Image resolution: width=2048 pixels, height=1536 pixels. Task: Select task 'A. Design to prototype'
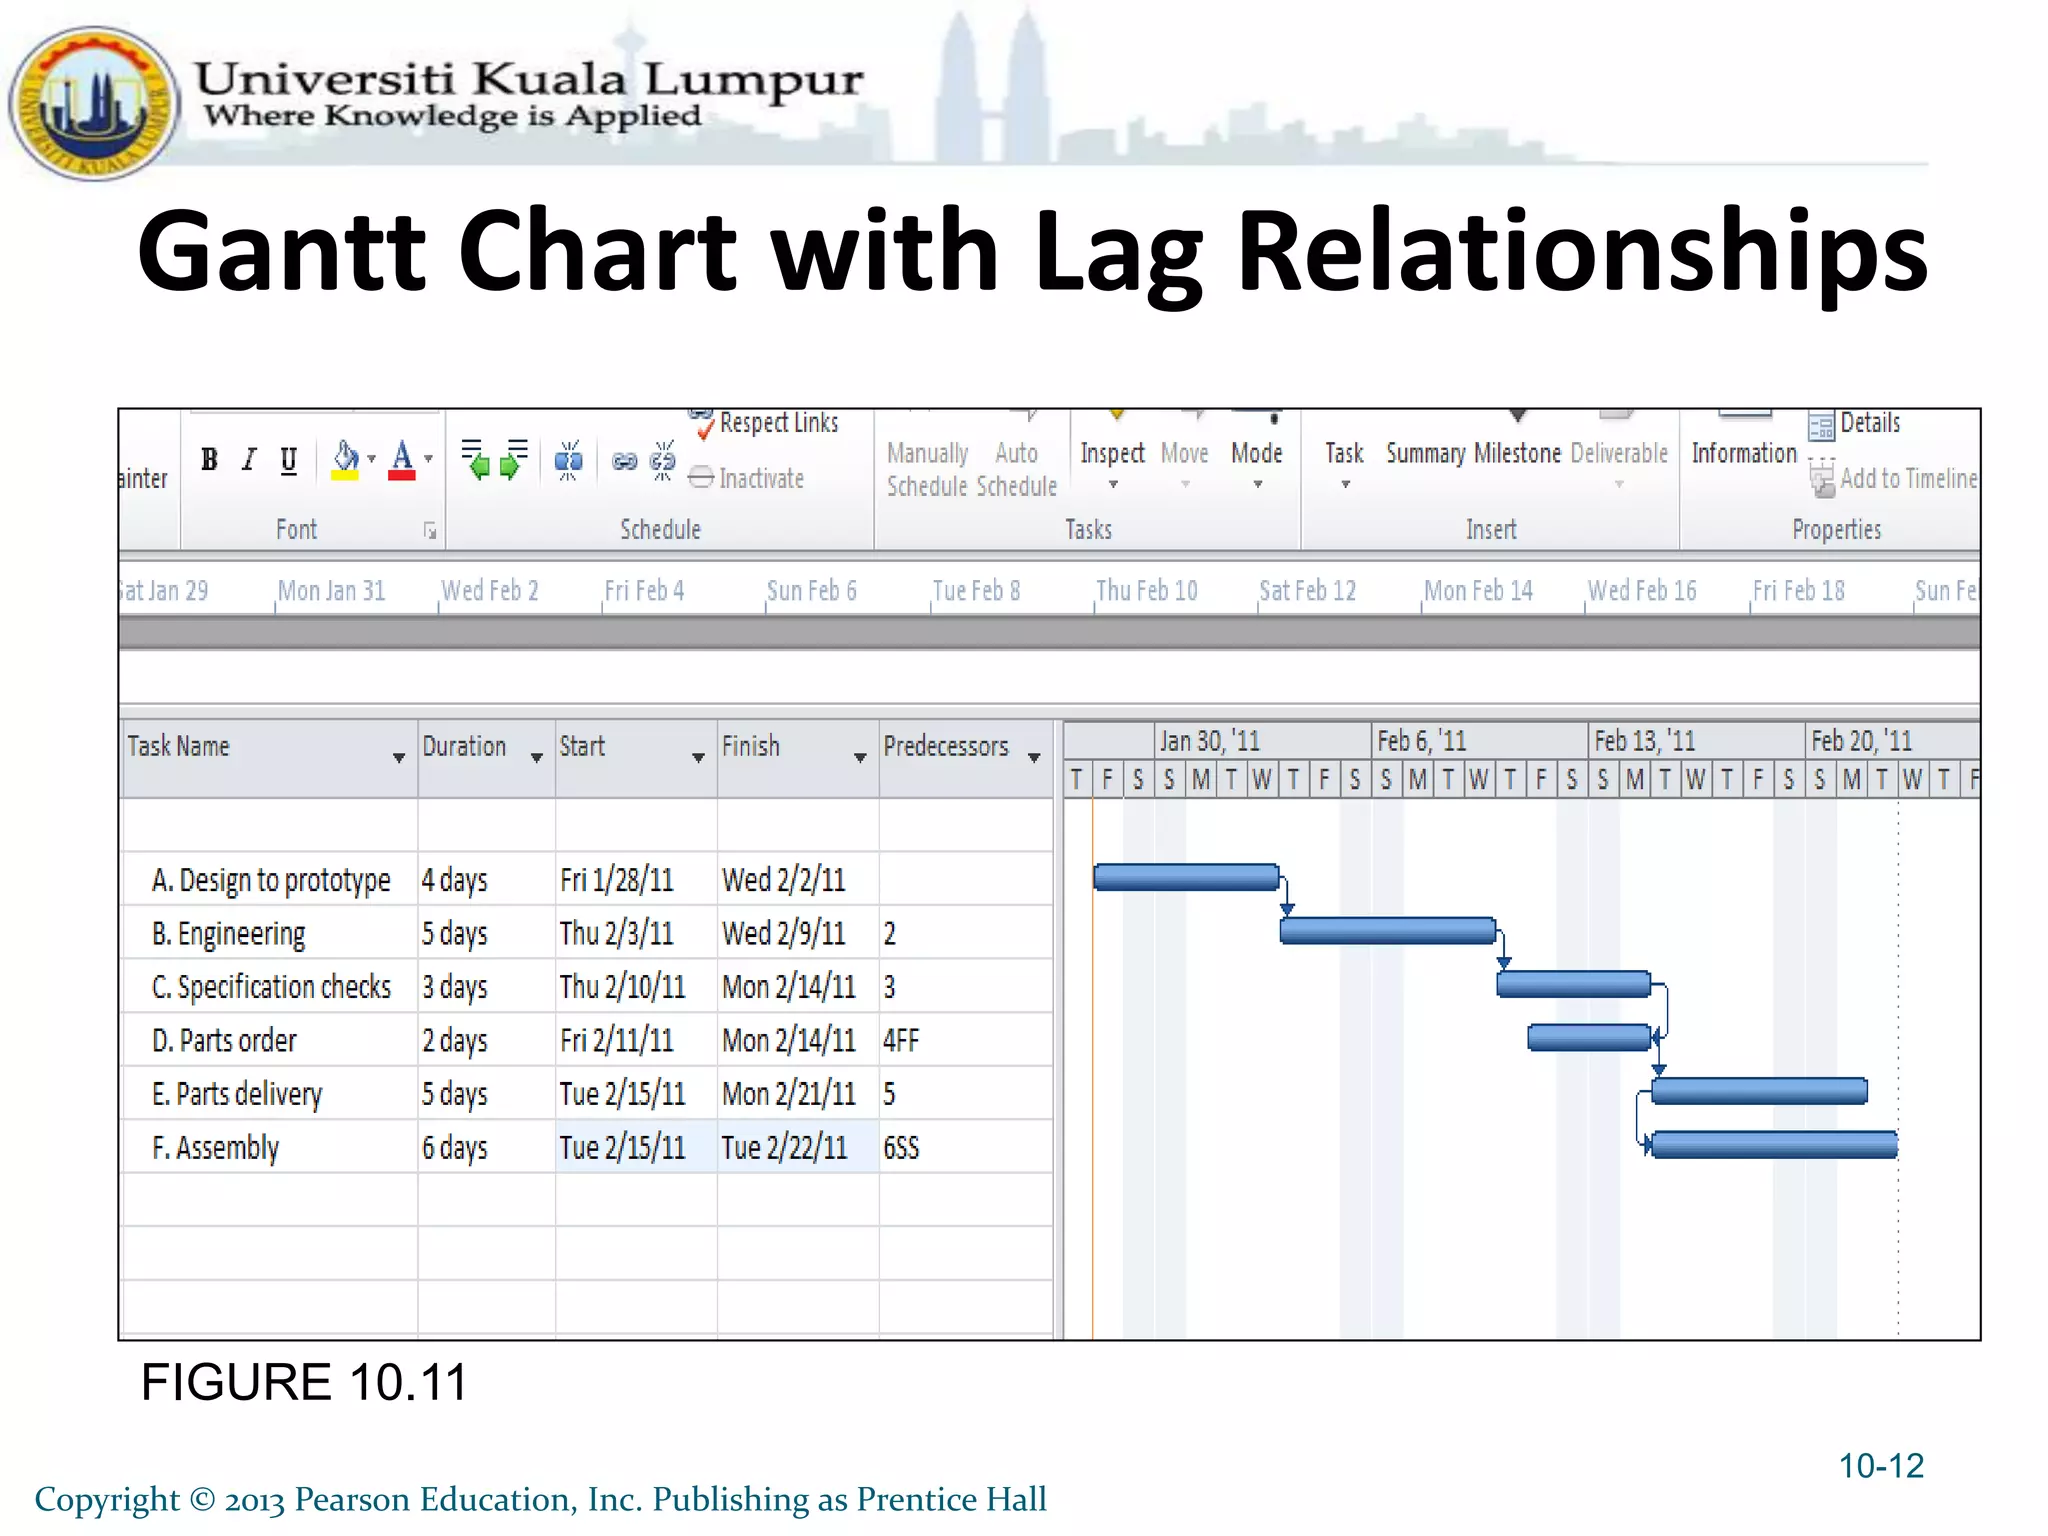point(271,880)
